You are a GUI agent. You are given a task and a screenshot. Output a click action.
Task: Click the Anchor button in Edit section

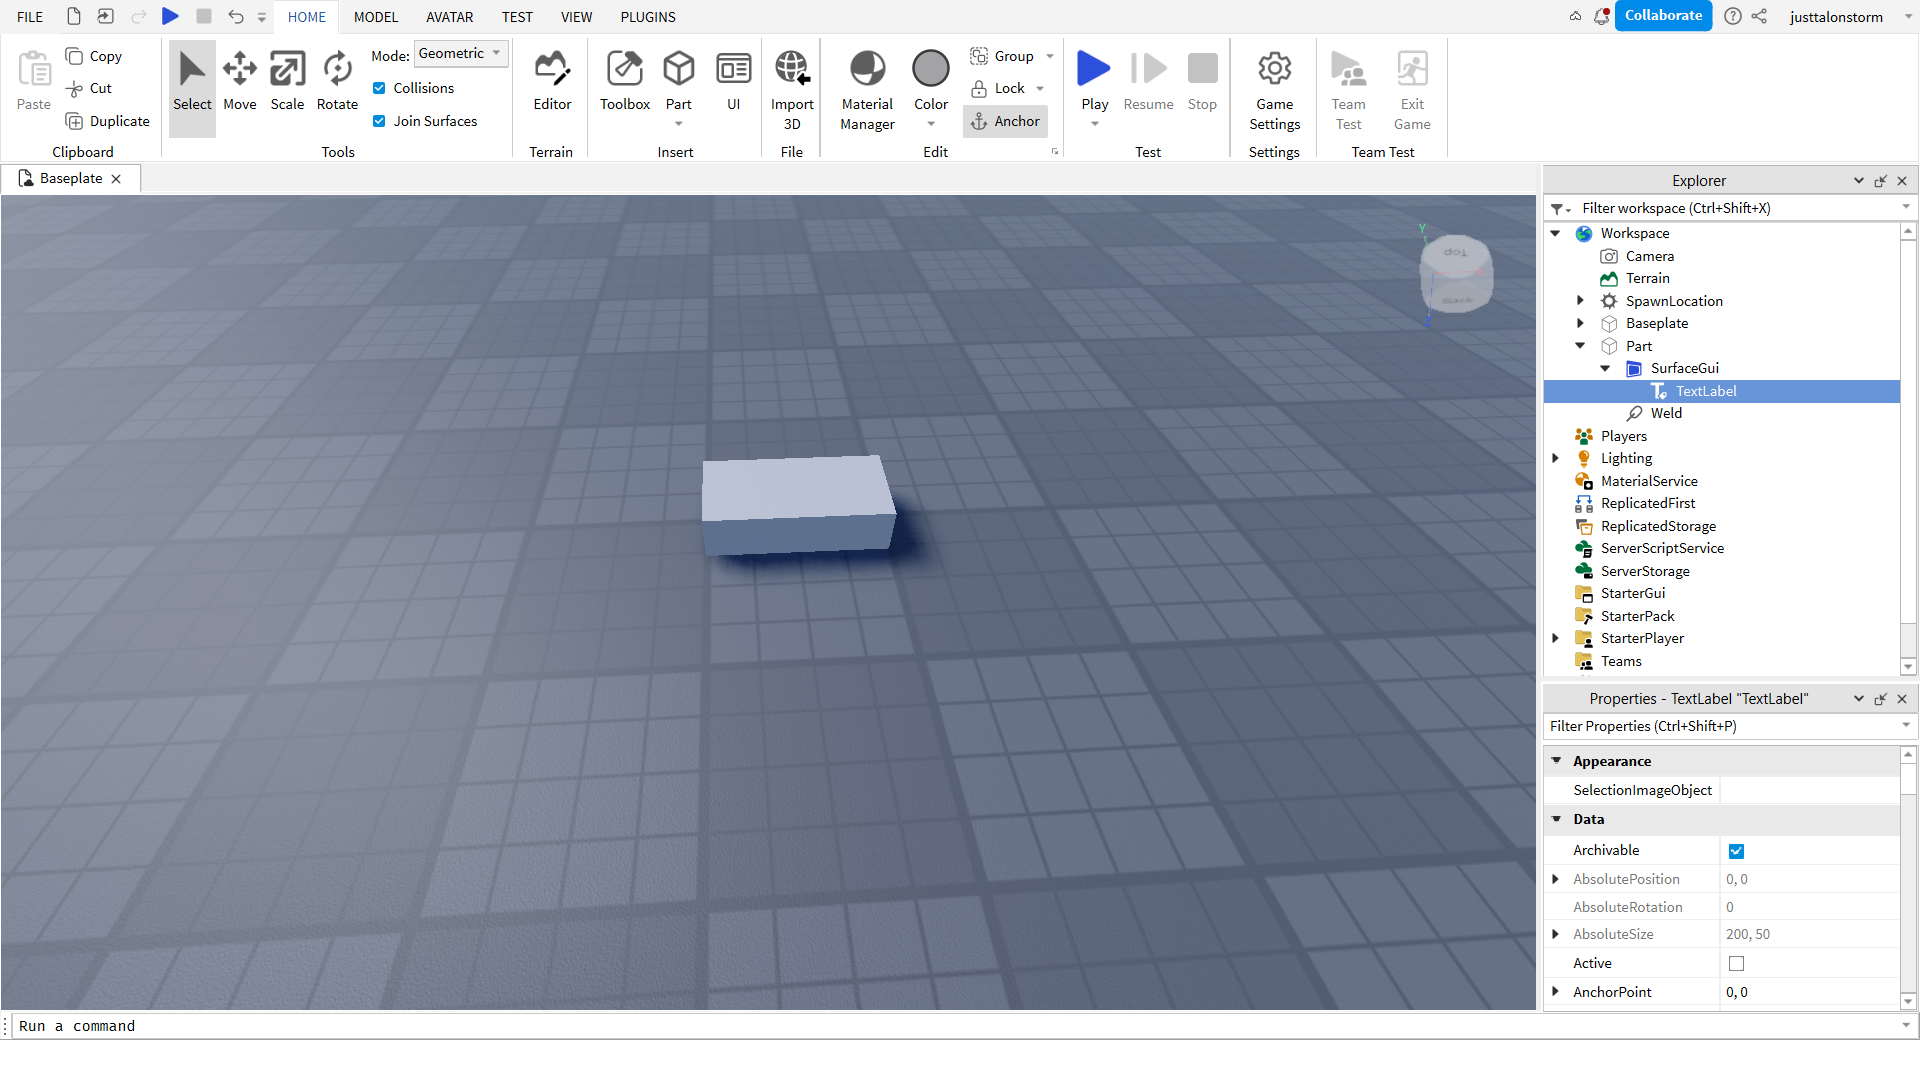1005,121
